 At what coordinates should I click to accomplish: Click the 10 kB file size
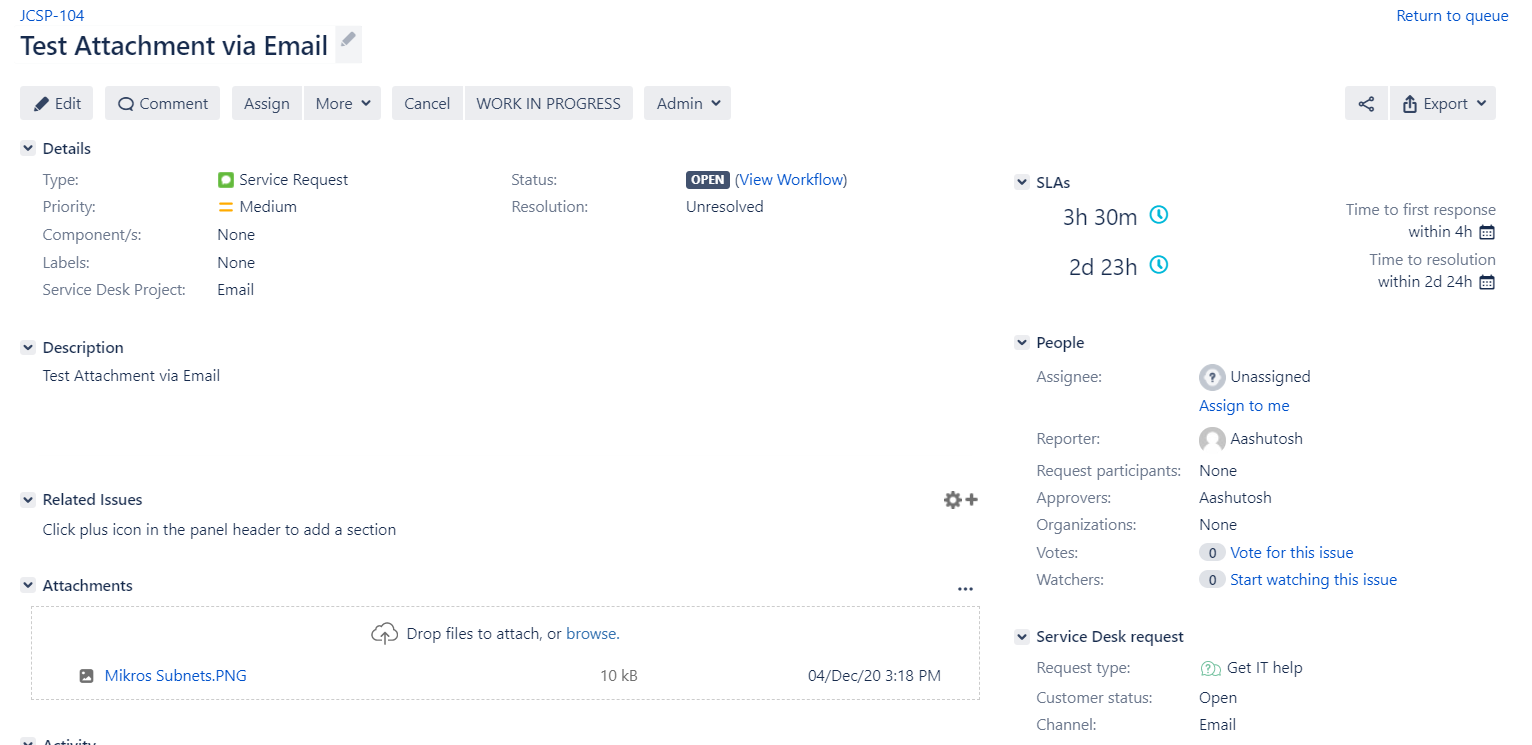pyautogui.click(x=619, y=676)
